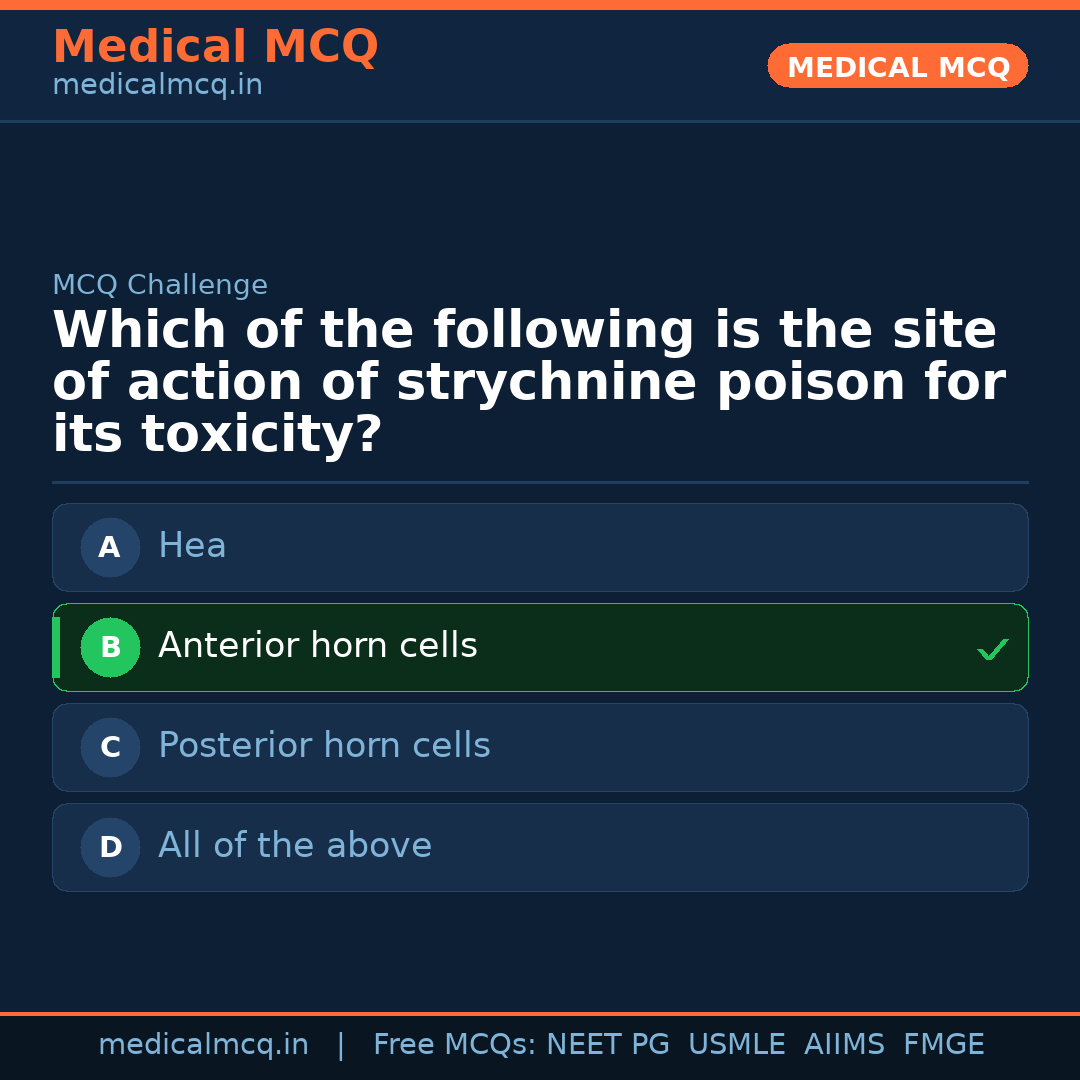Select the circular C badge icon
Viewport: 1080px width, 1080px height.
[110, 747]
